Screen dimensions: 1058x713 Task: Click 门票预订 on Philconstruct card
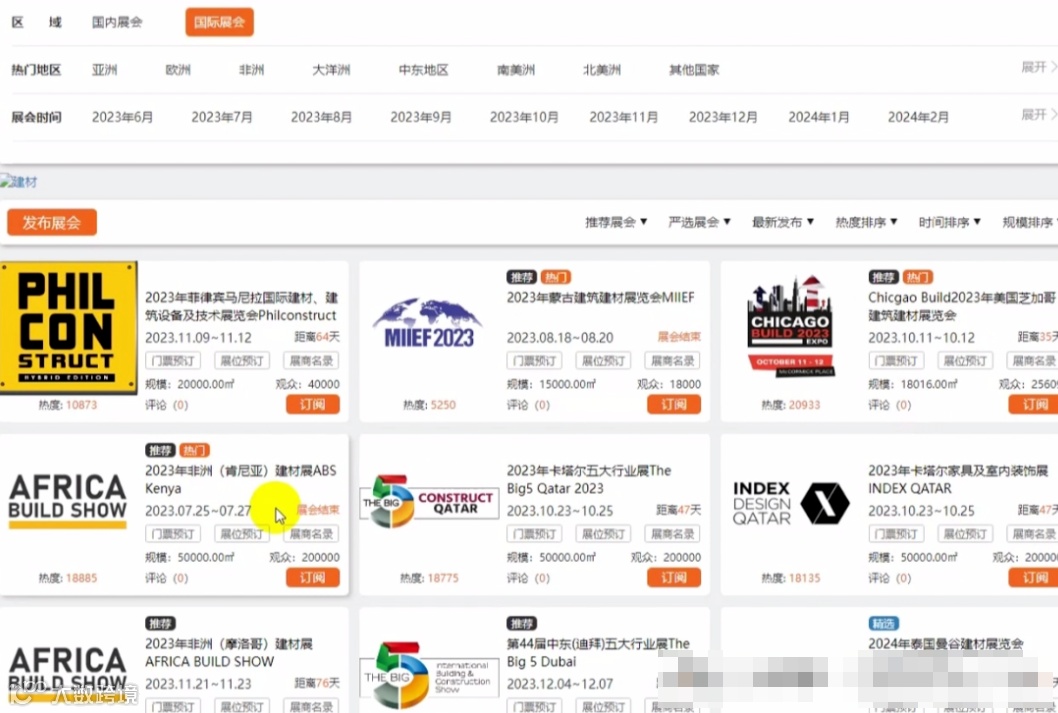coord(173,361)
